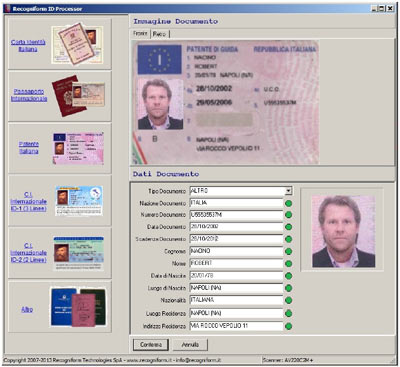This screenshot has height=367, width=400.
Task: Click the Immagine Documento heading
Action: click(176, 21)
